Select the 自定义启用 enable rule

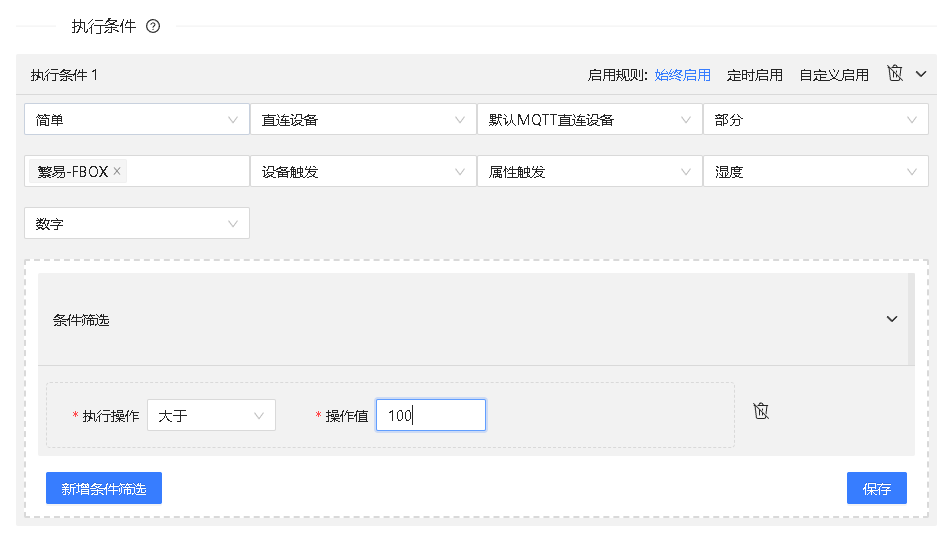coord(833,75)
